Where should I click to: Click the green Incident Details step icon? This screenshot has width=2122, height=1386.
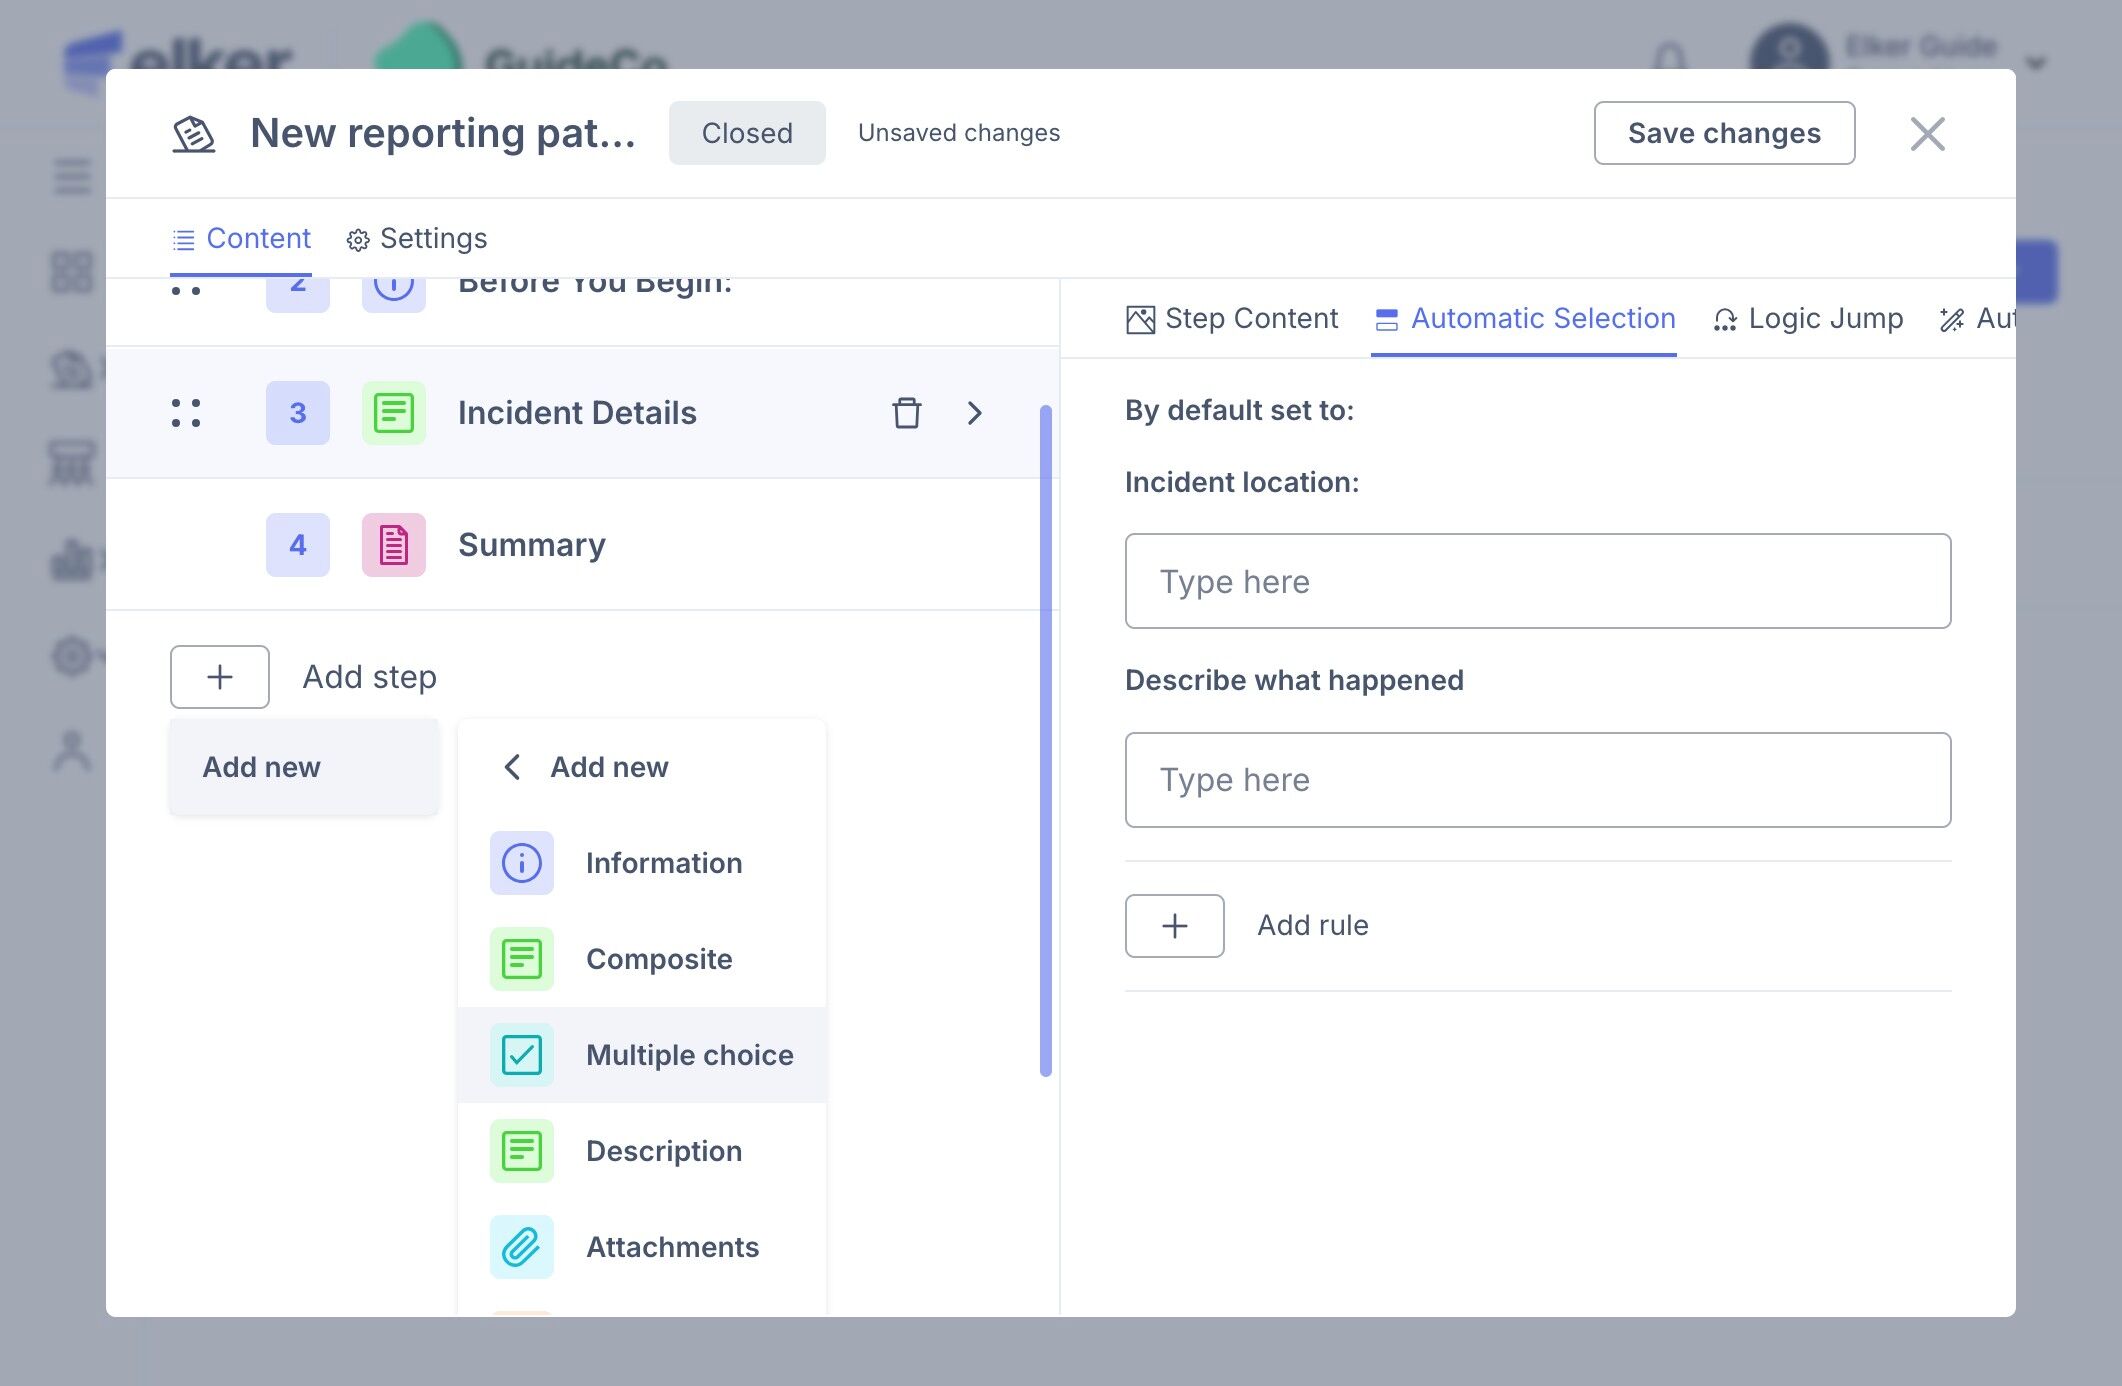click(393, 413)
